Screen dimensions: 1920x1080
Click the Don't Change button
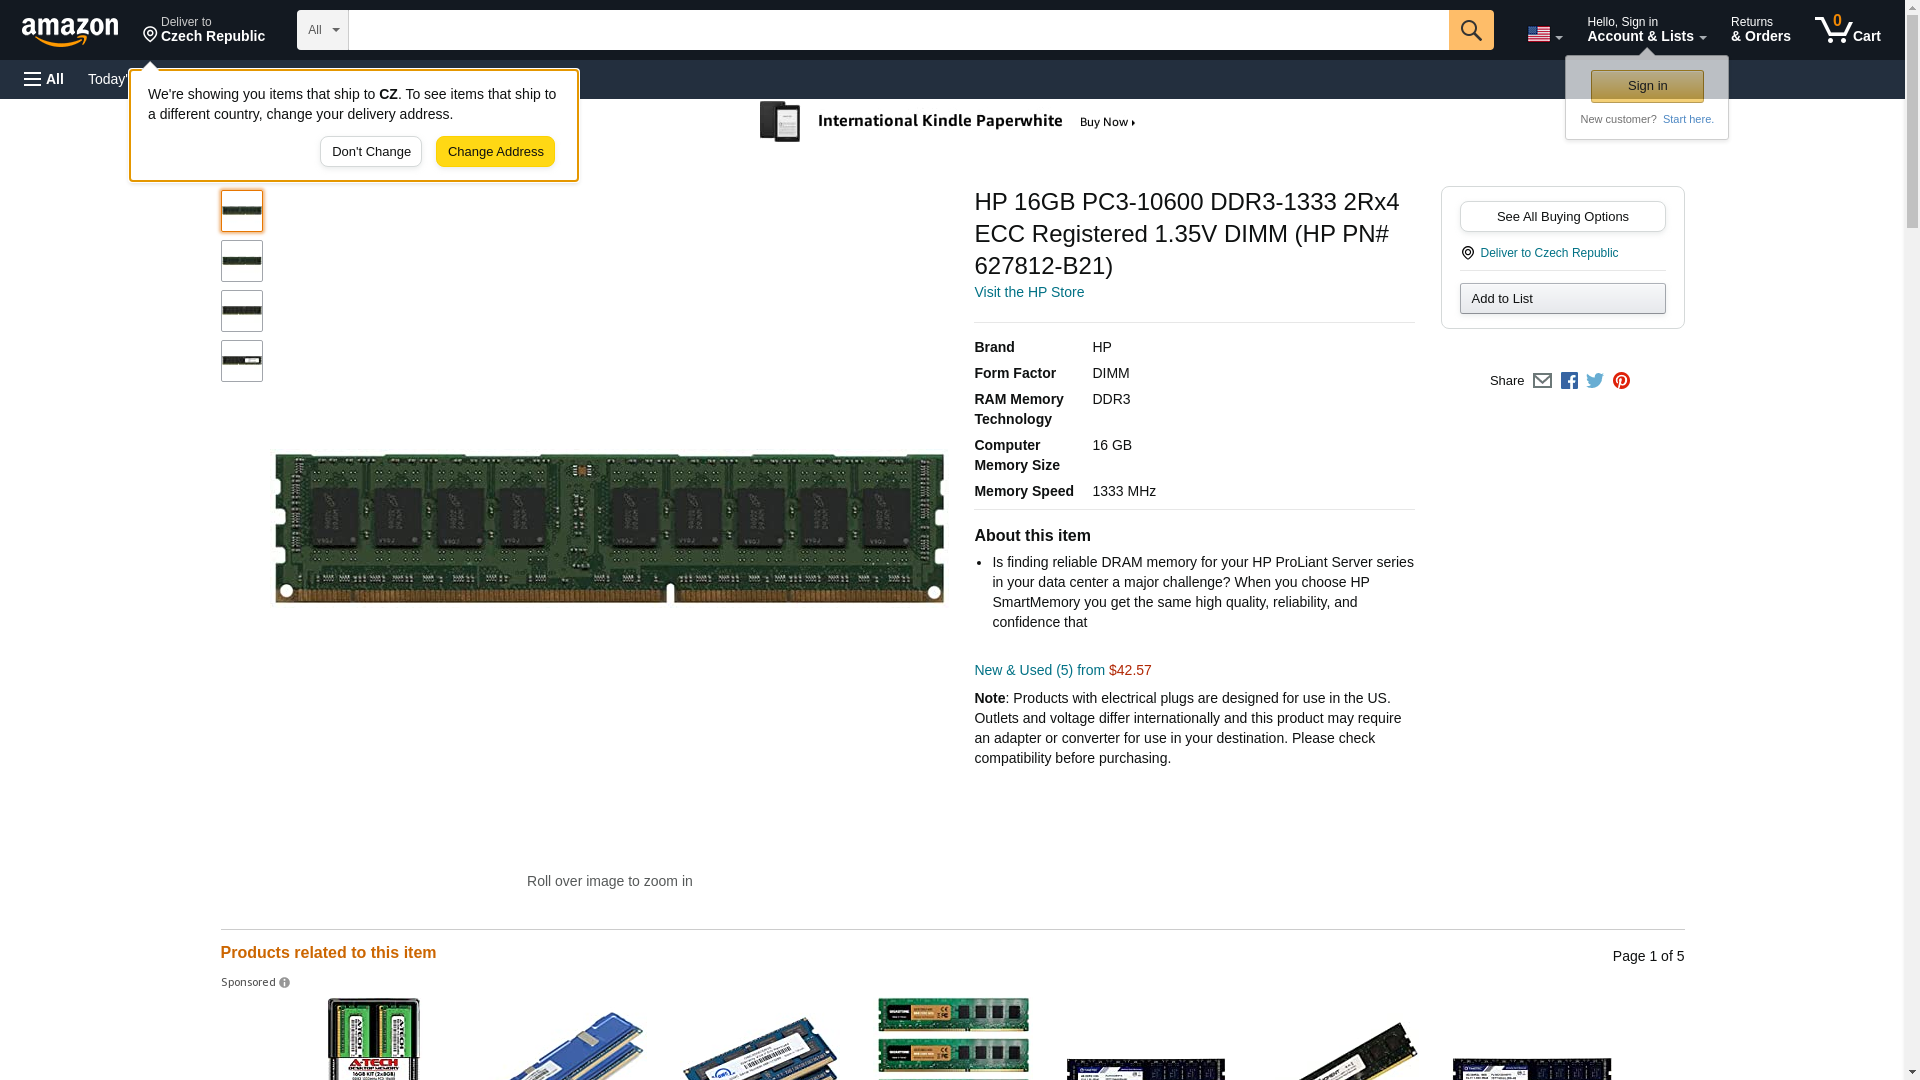[x=371, y=152]
